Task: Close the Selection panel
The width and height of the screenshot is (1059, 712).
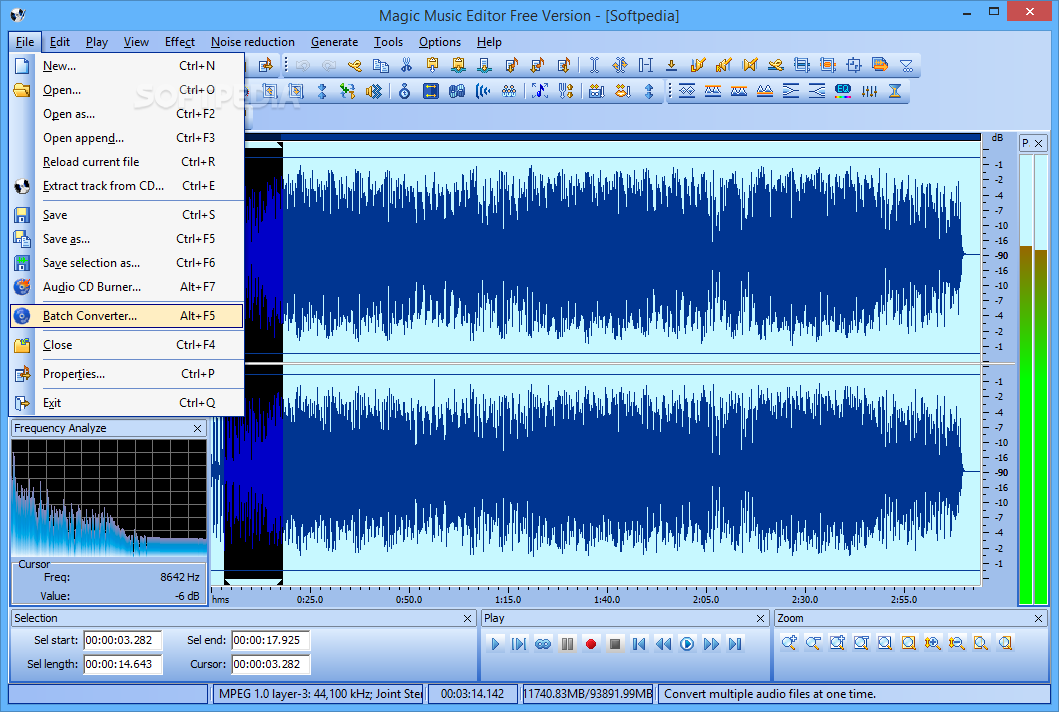Action: pyautogui.click(x=467, y=618)
